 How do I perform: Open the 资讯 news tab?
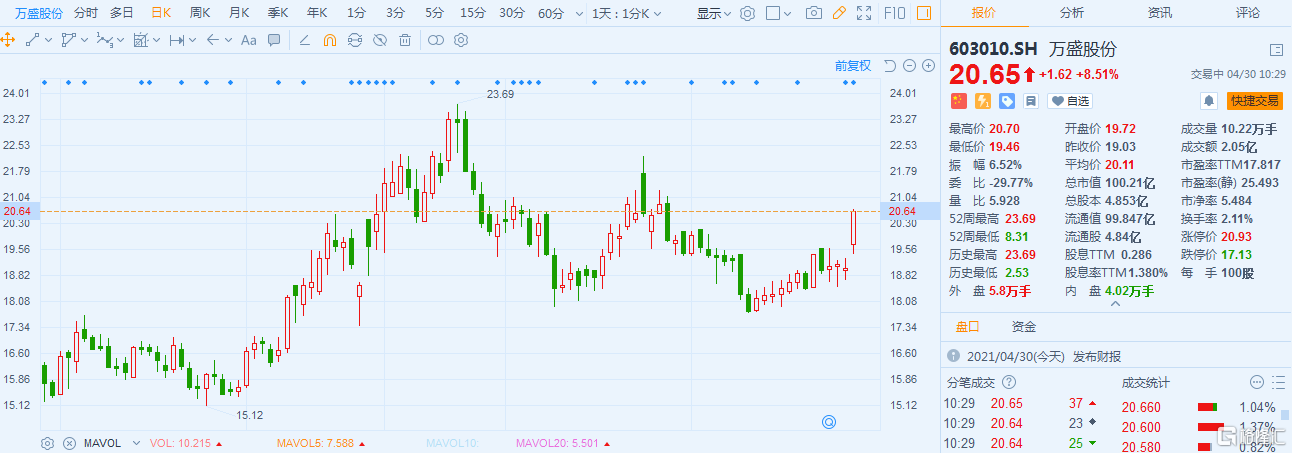coord(1160,12)
